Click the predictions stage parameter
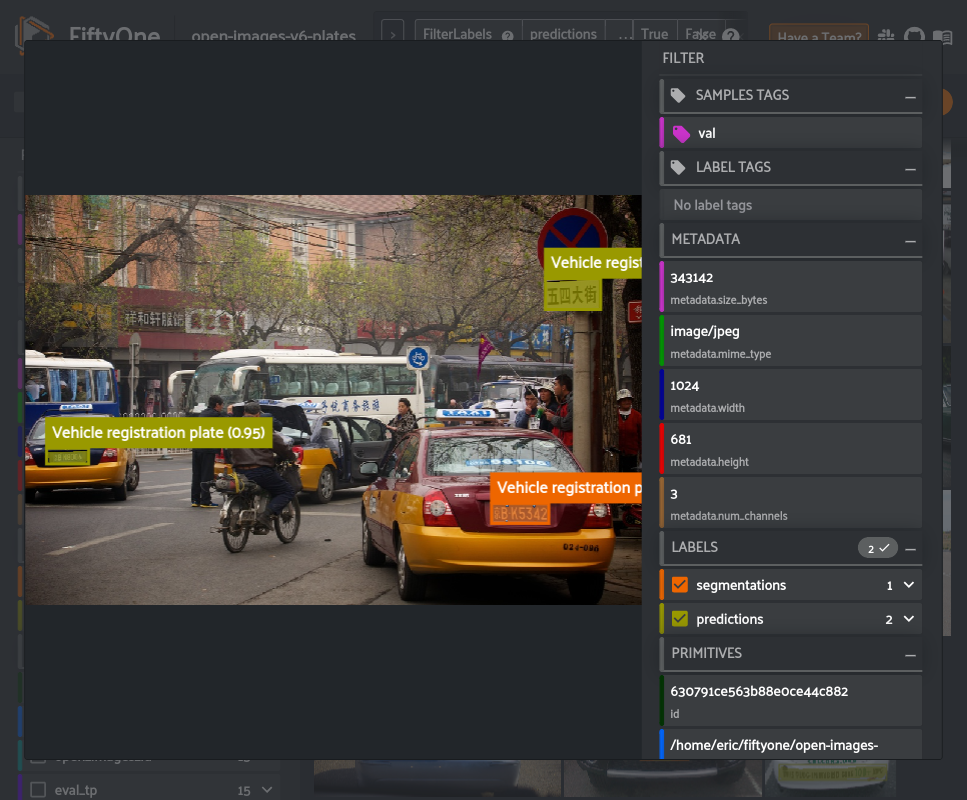The width and height of the screenshot is (967, 800). (x=563, y=34)
